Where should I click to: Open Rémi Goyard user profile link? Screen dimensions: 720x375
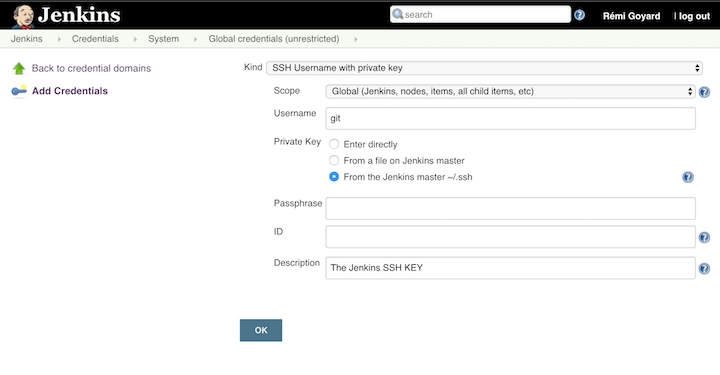[x=631, y=16]
